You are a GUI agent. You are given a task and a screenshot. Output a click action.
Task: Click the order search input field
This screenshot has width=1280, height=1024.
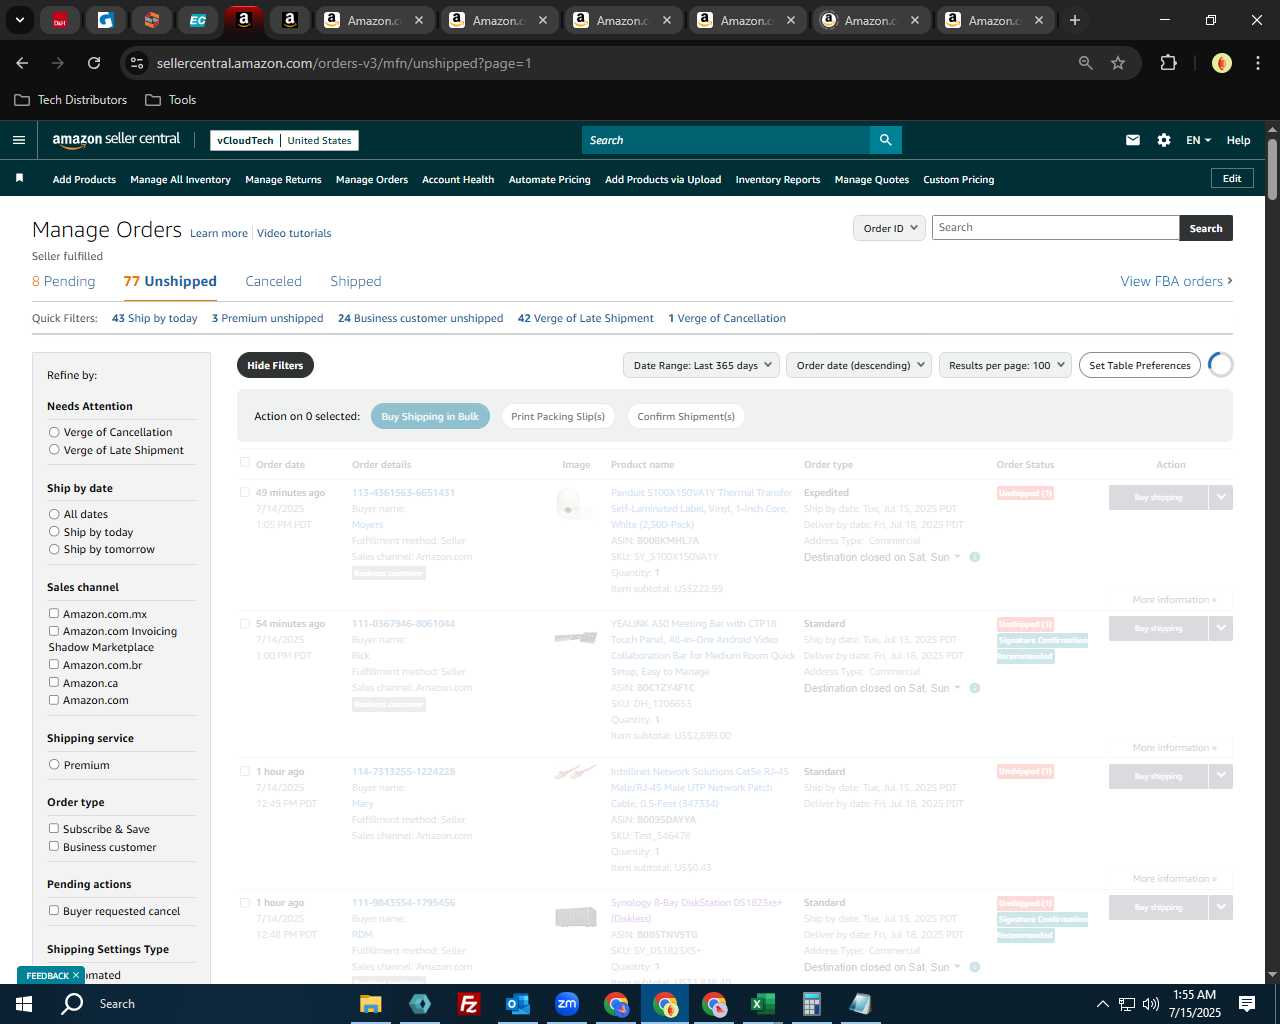coord(1056,228)
